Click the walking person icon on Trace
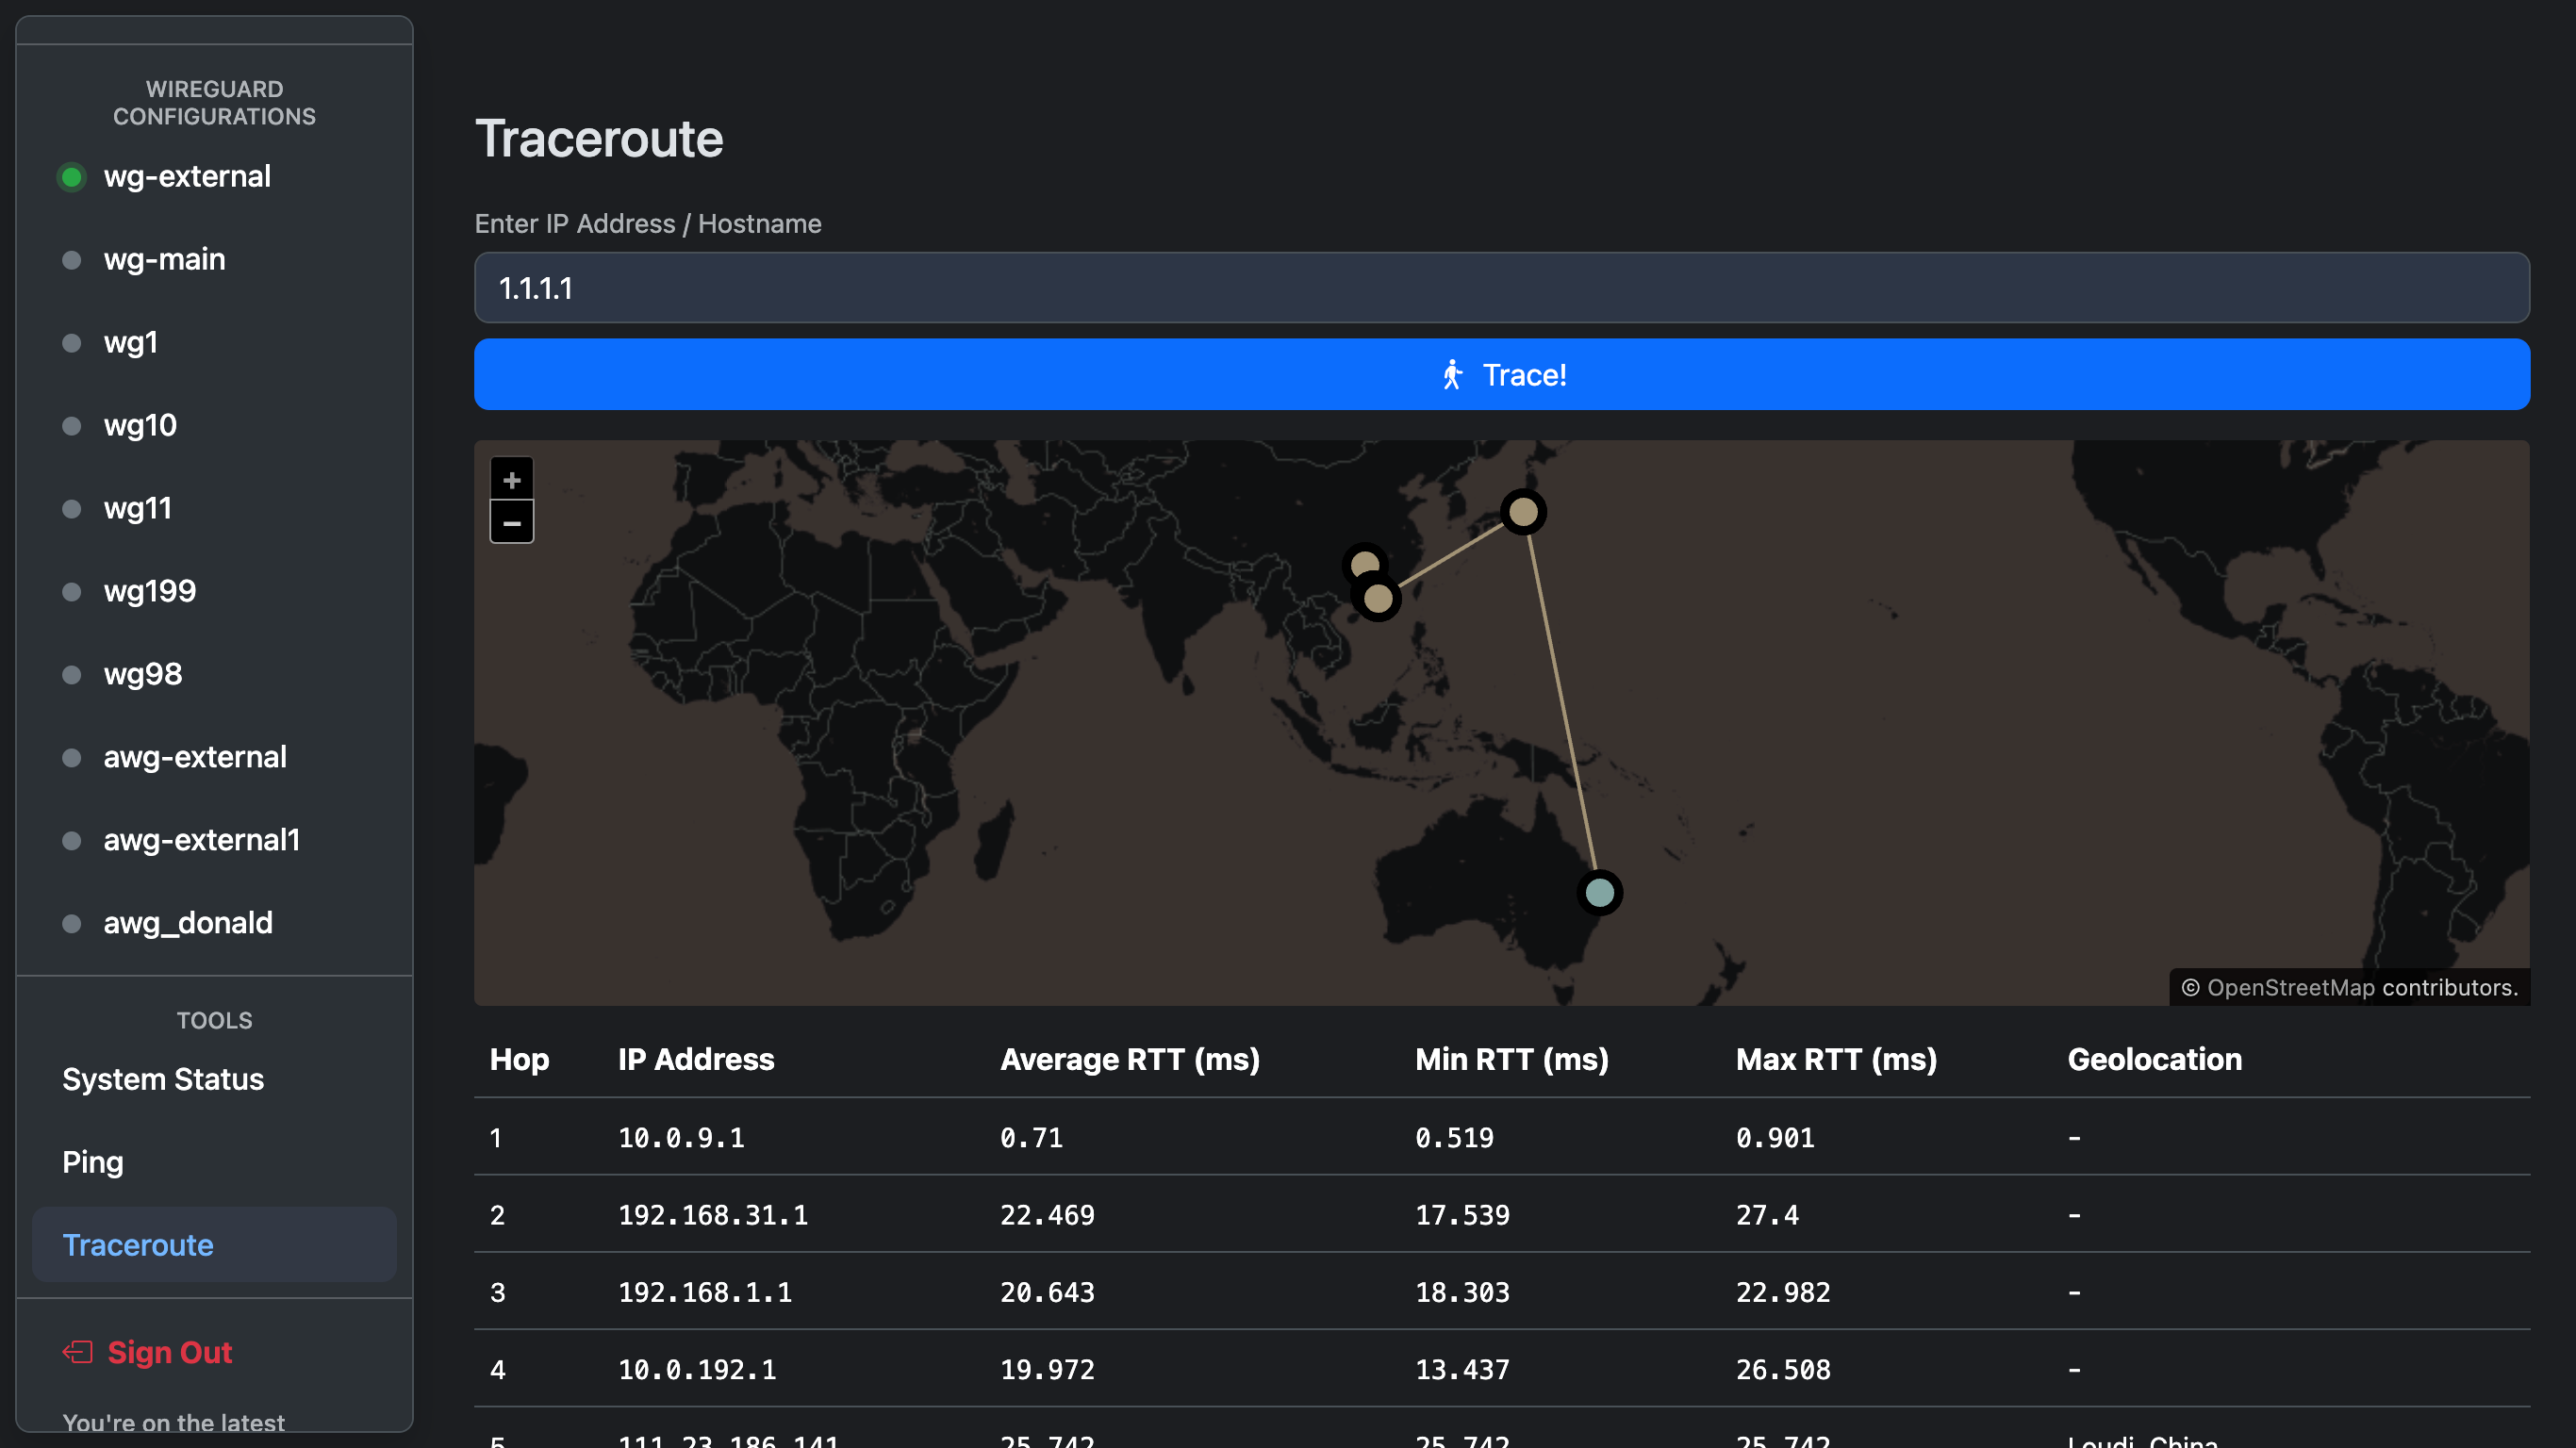 click(x=1452, y=375)
